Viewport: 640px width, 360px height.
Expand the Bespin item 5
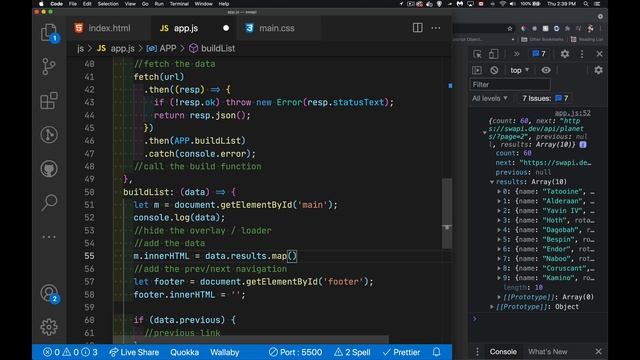pos(499,240)
